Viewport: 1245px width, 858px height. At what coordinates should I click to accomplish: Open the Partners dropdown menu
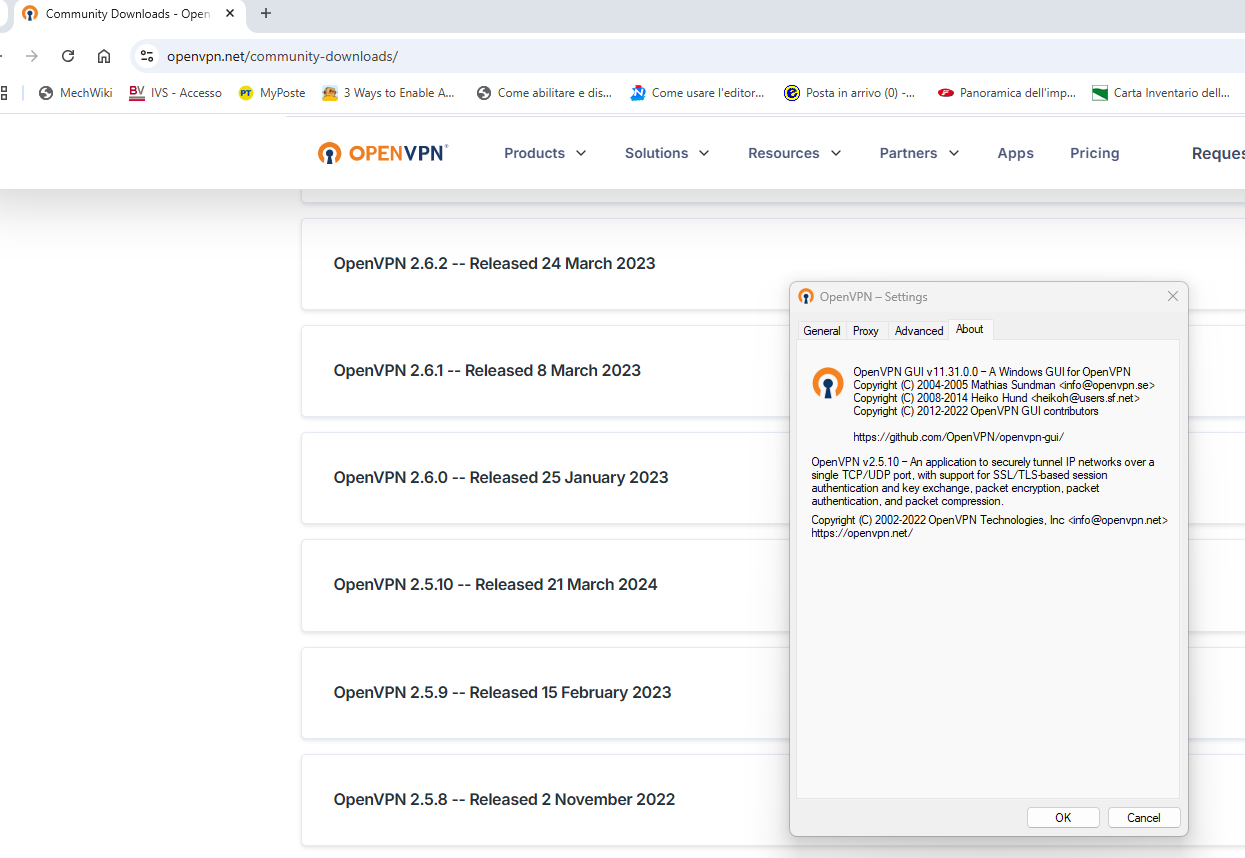[x=919, y=153]
